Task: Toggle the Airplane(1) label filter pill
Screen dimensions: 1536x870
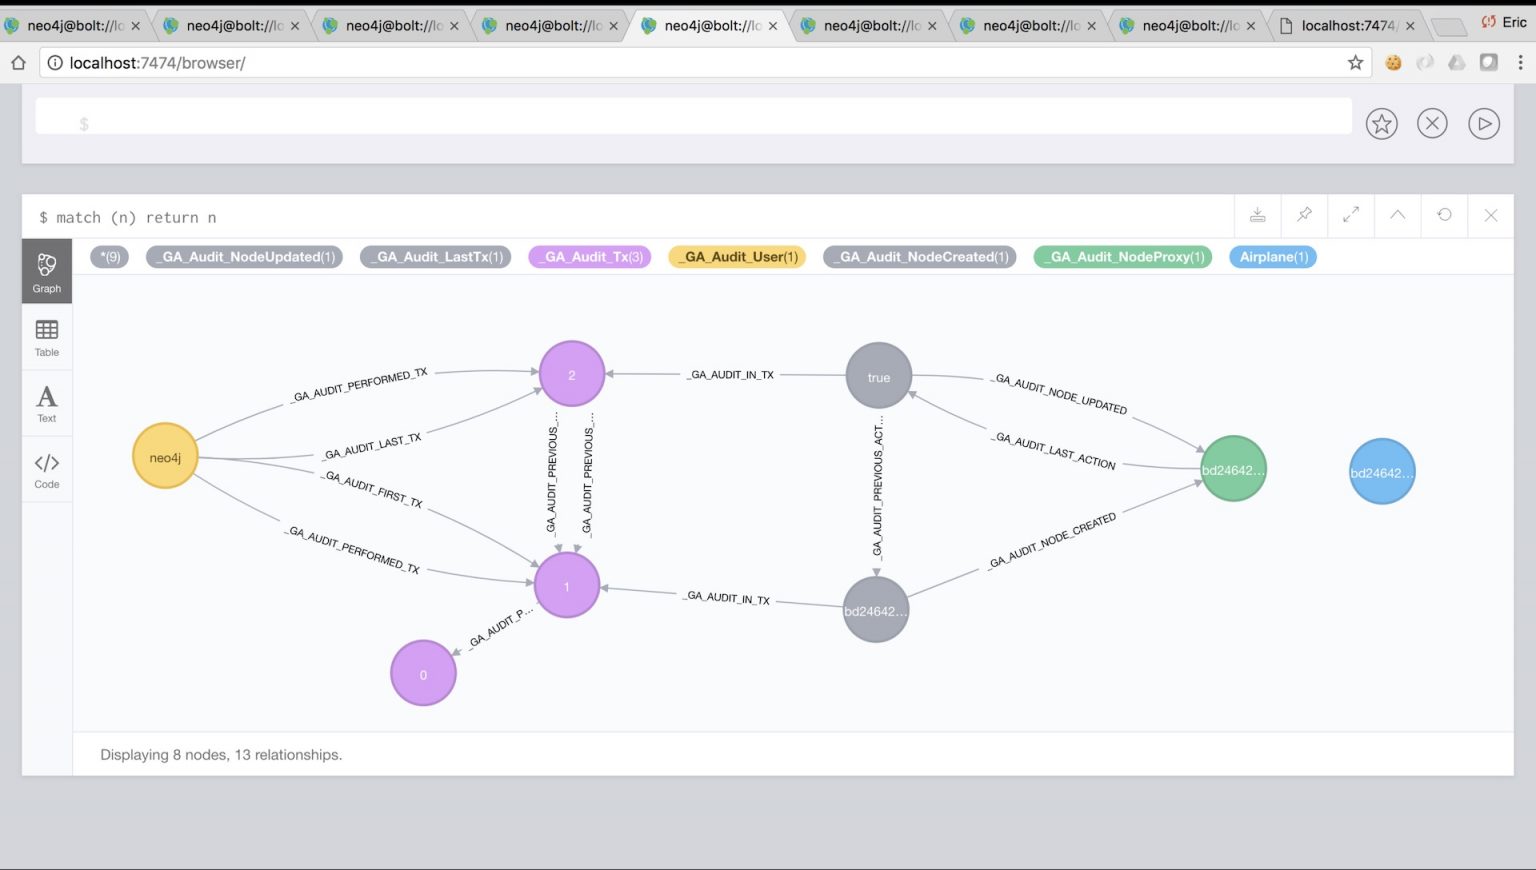Action: (x=1272, y=257)
